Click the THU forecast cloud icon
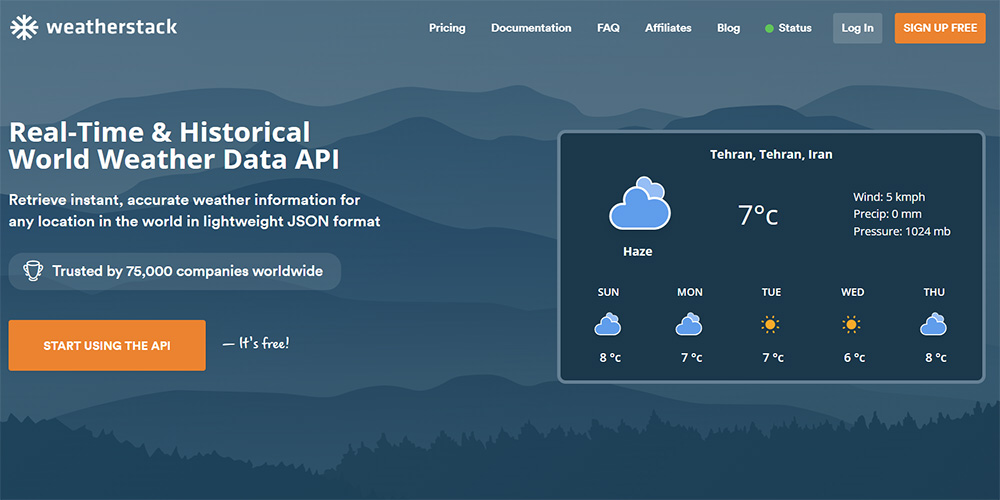Viewport: 1000px width, 500px height. (x=933, y=324)
